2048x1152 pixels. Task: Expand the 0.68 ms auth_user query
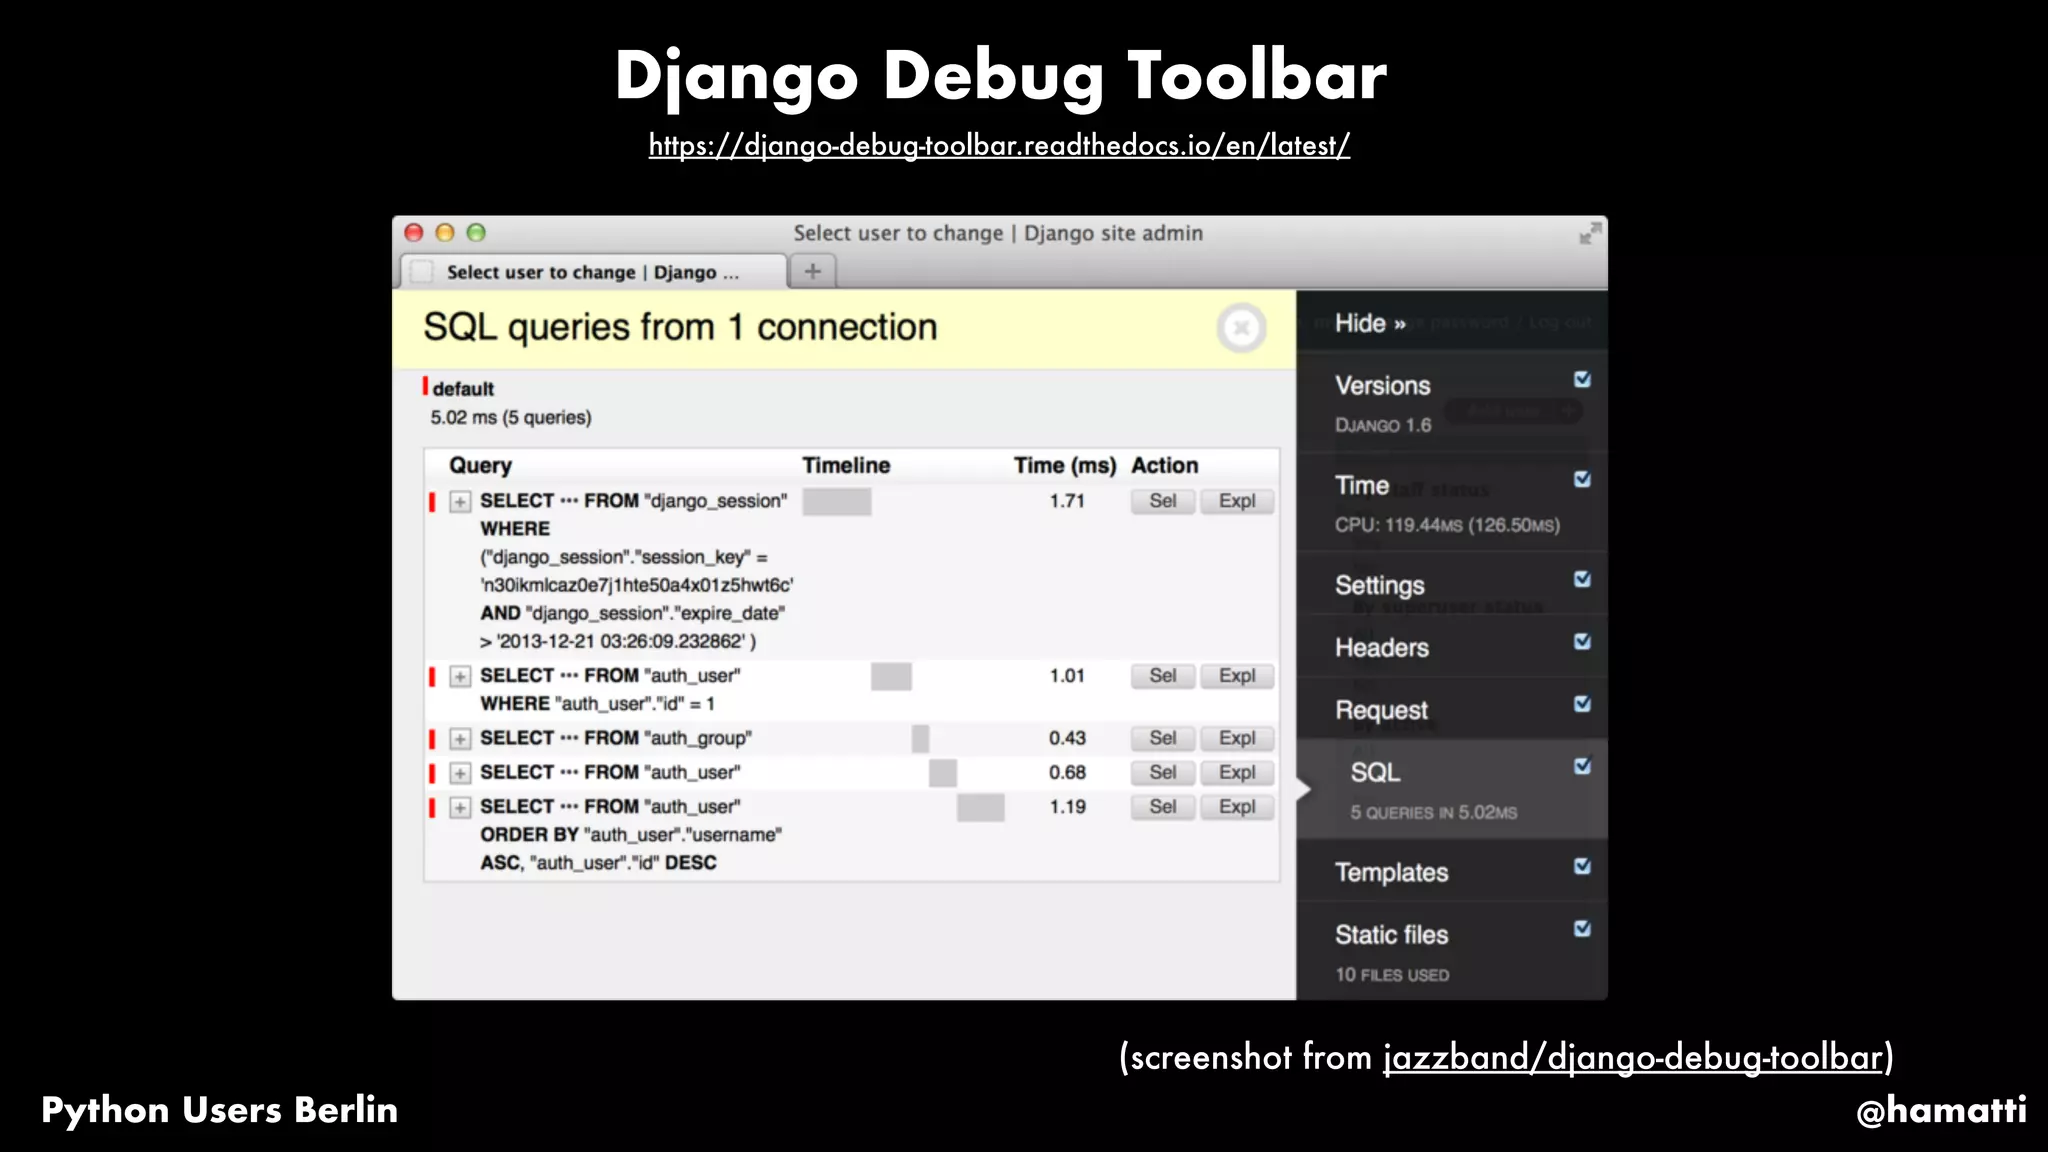460,773
